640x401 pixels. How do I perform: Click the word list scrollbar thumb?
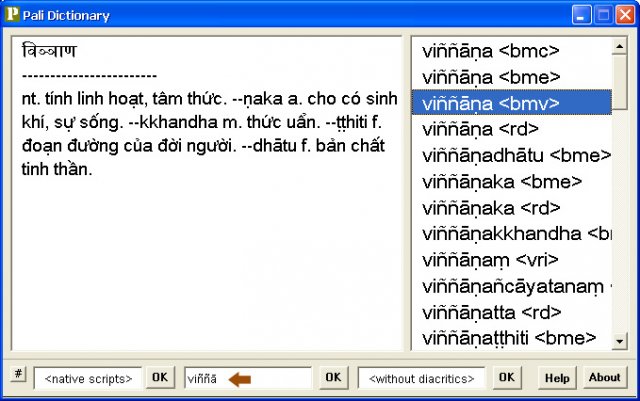[619, 82]
